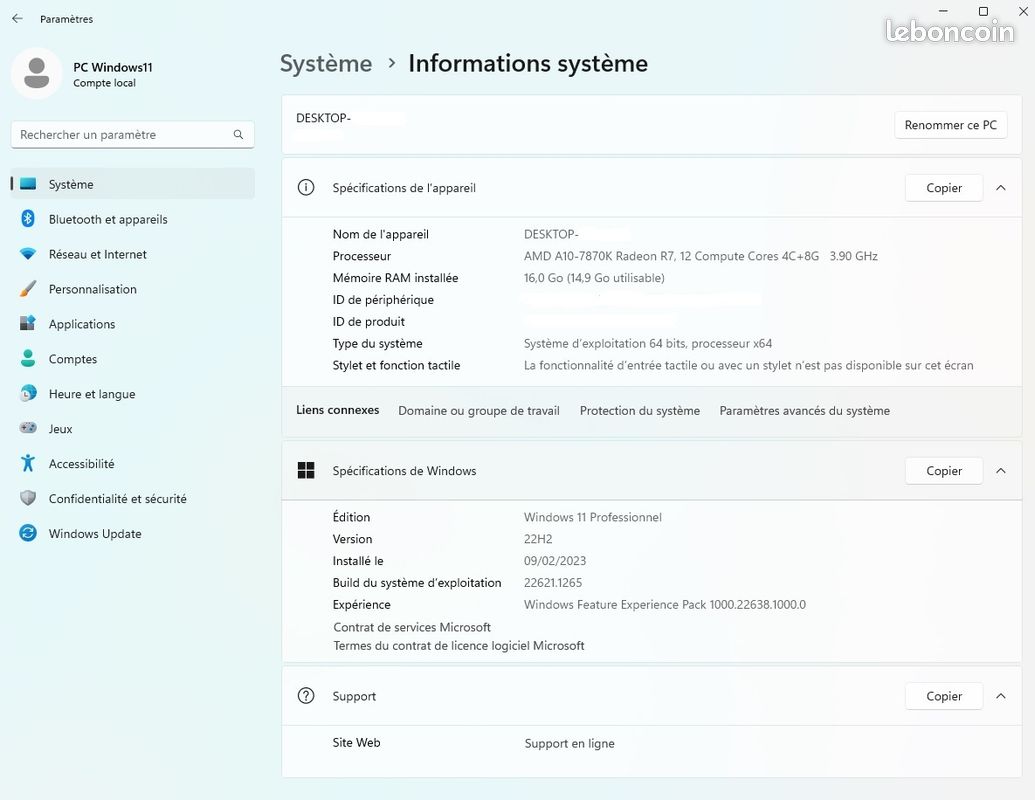
Task: Click the Personnalisation paintbrush icon
Action: (28, 288)
